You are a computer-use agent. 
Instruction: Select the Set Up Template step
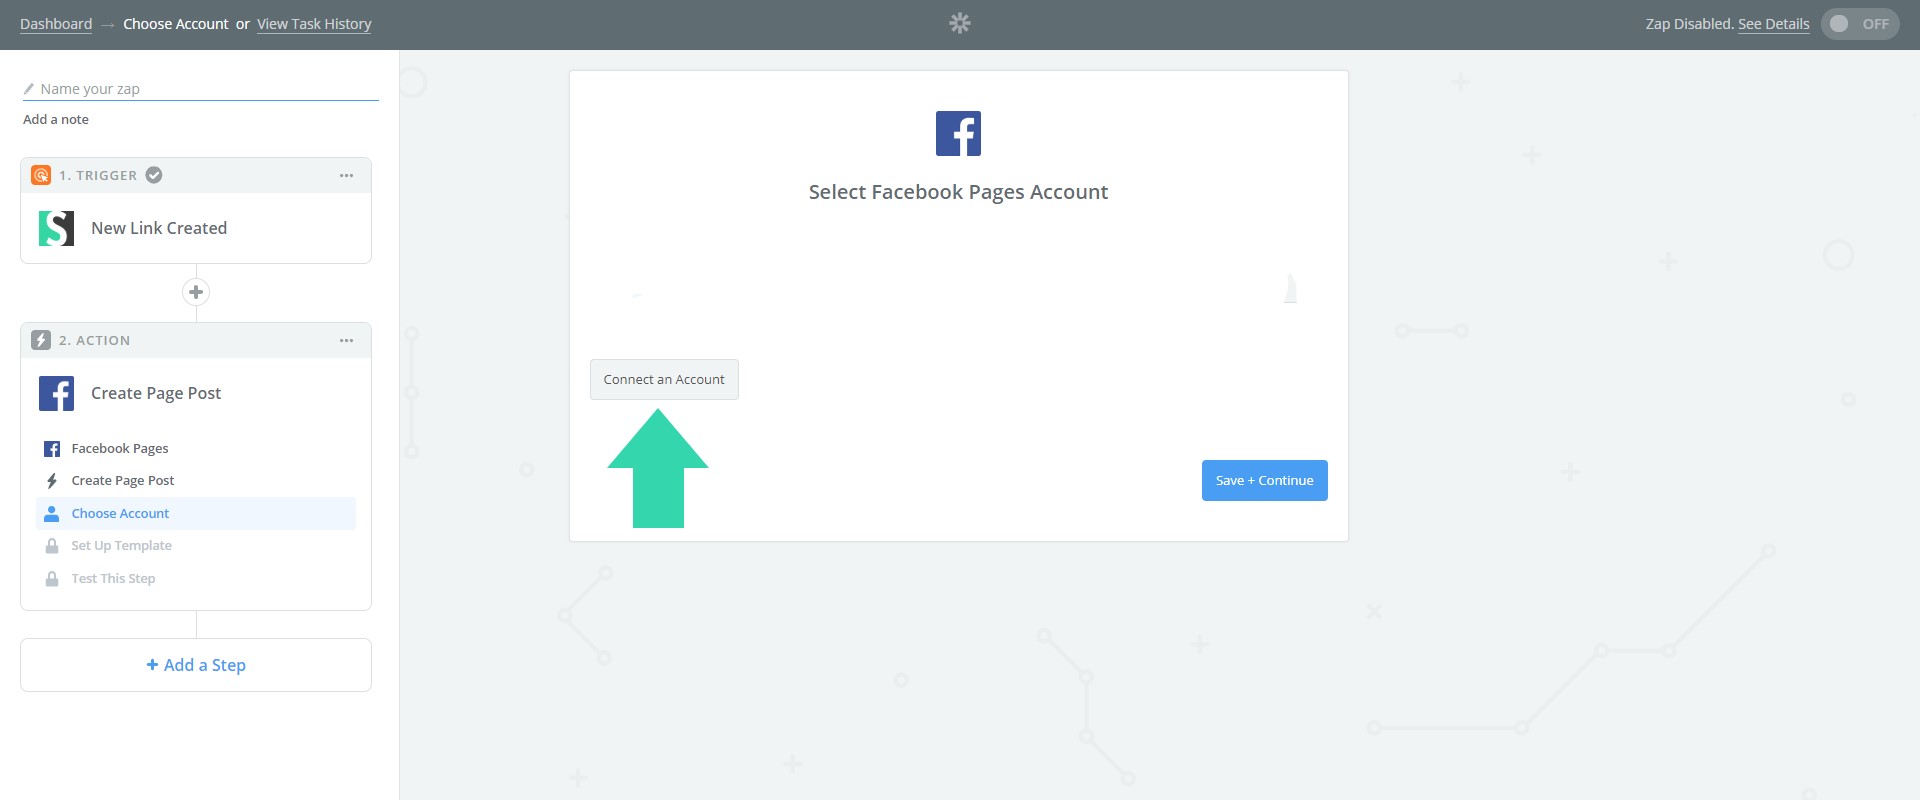(120, 545)
